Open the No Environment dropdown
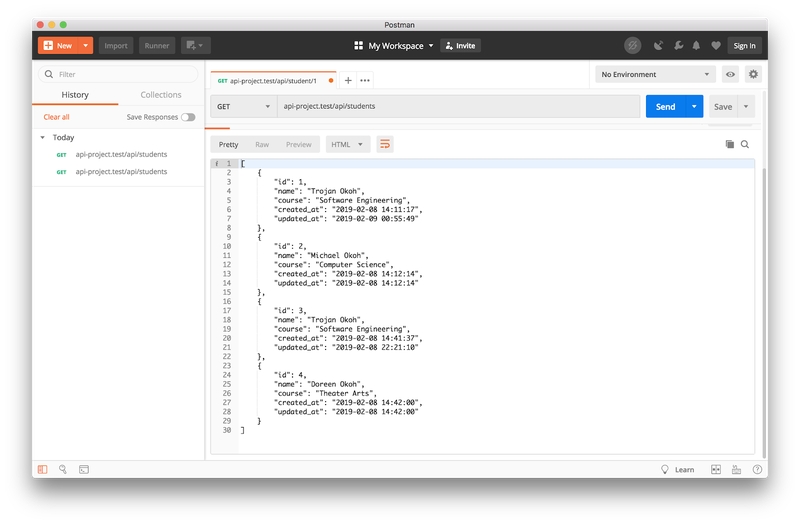This screenshot has height=524, width=800. (x=655, y=74)
